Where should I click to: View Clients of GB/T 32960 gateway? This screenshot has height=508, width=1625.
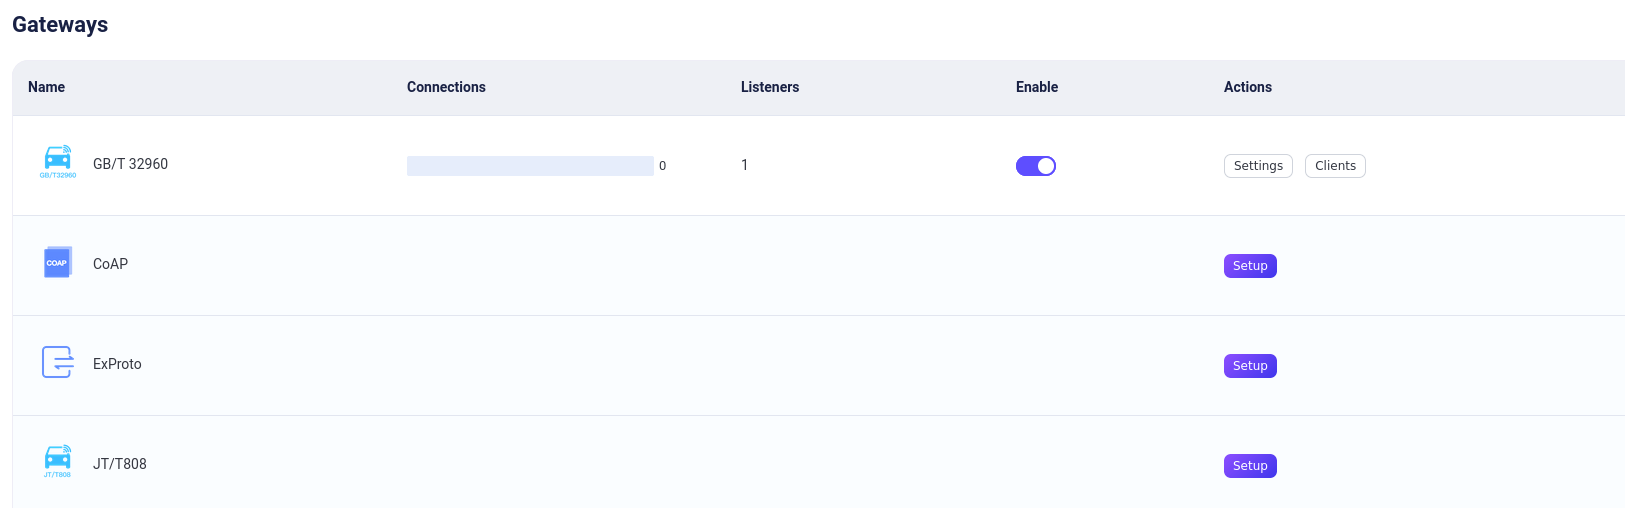[x=1335, y=166]
